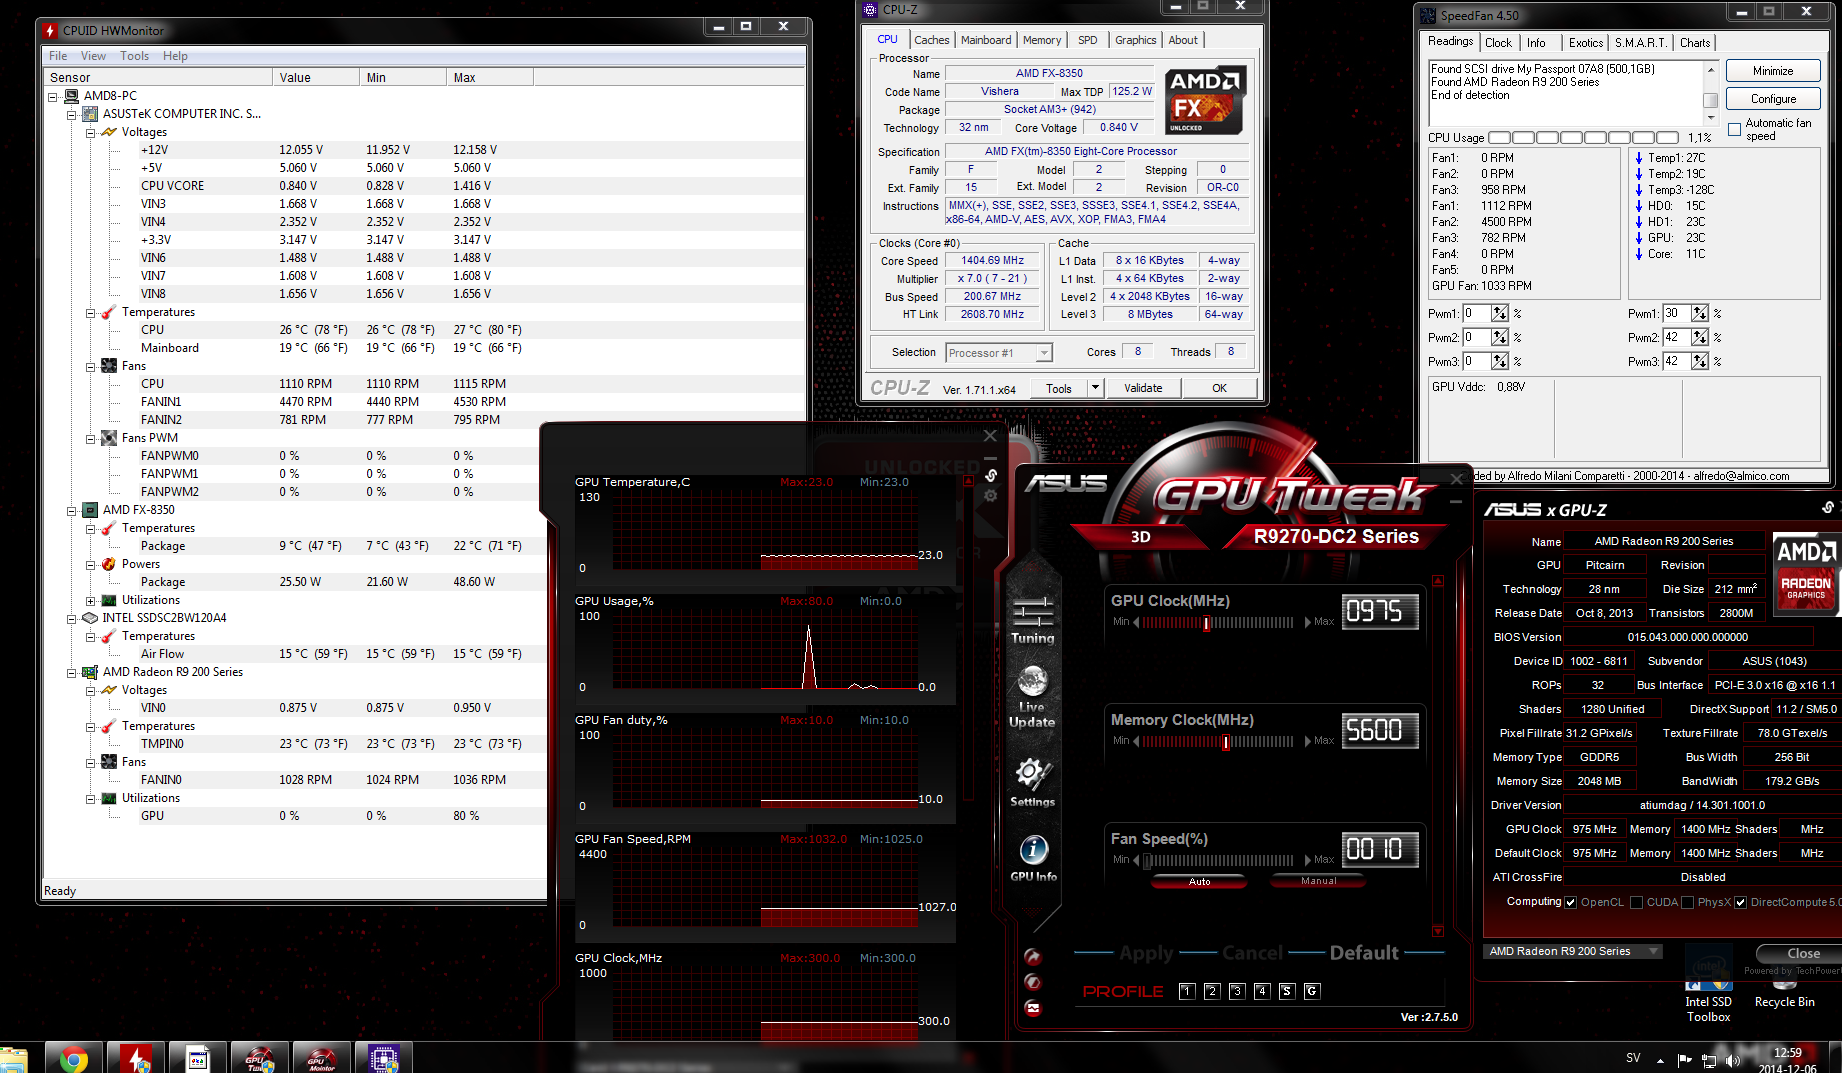Screen dimensions: 1842x1073
Task: Click the Fan Speed slider handle
Action: 1148,861
